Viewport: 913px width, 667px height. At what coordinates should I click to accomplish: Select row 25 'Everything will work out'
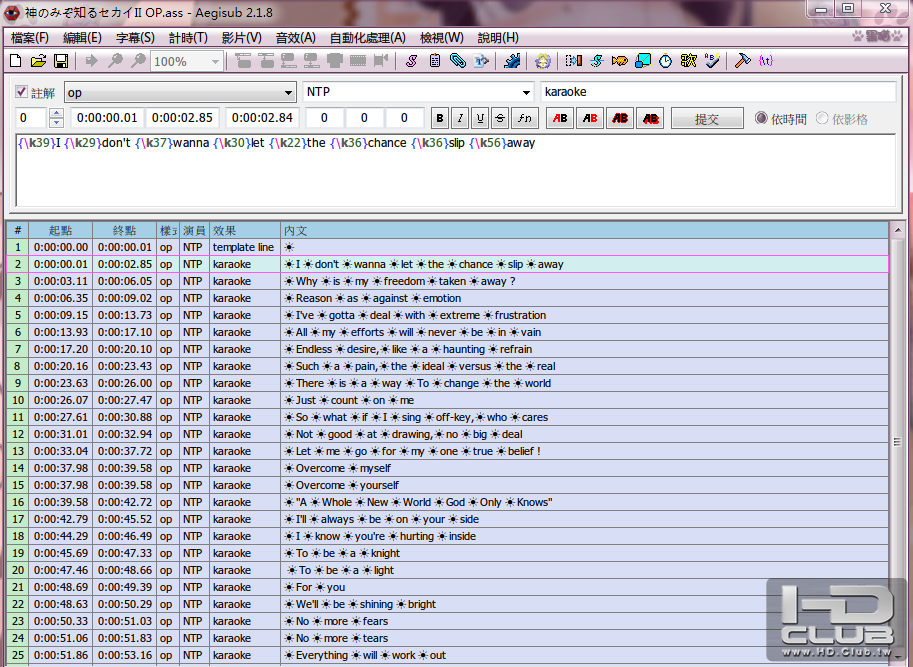(x=448, y=655)
